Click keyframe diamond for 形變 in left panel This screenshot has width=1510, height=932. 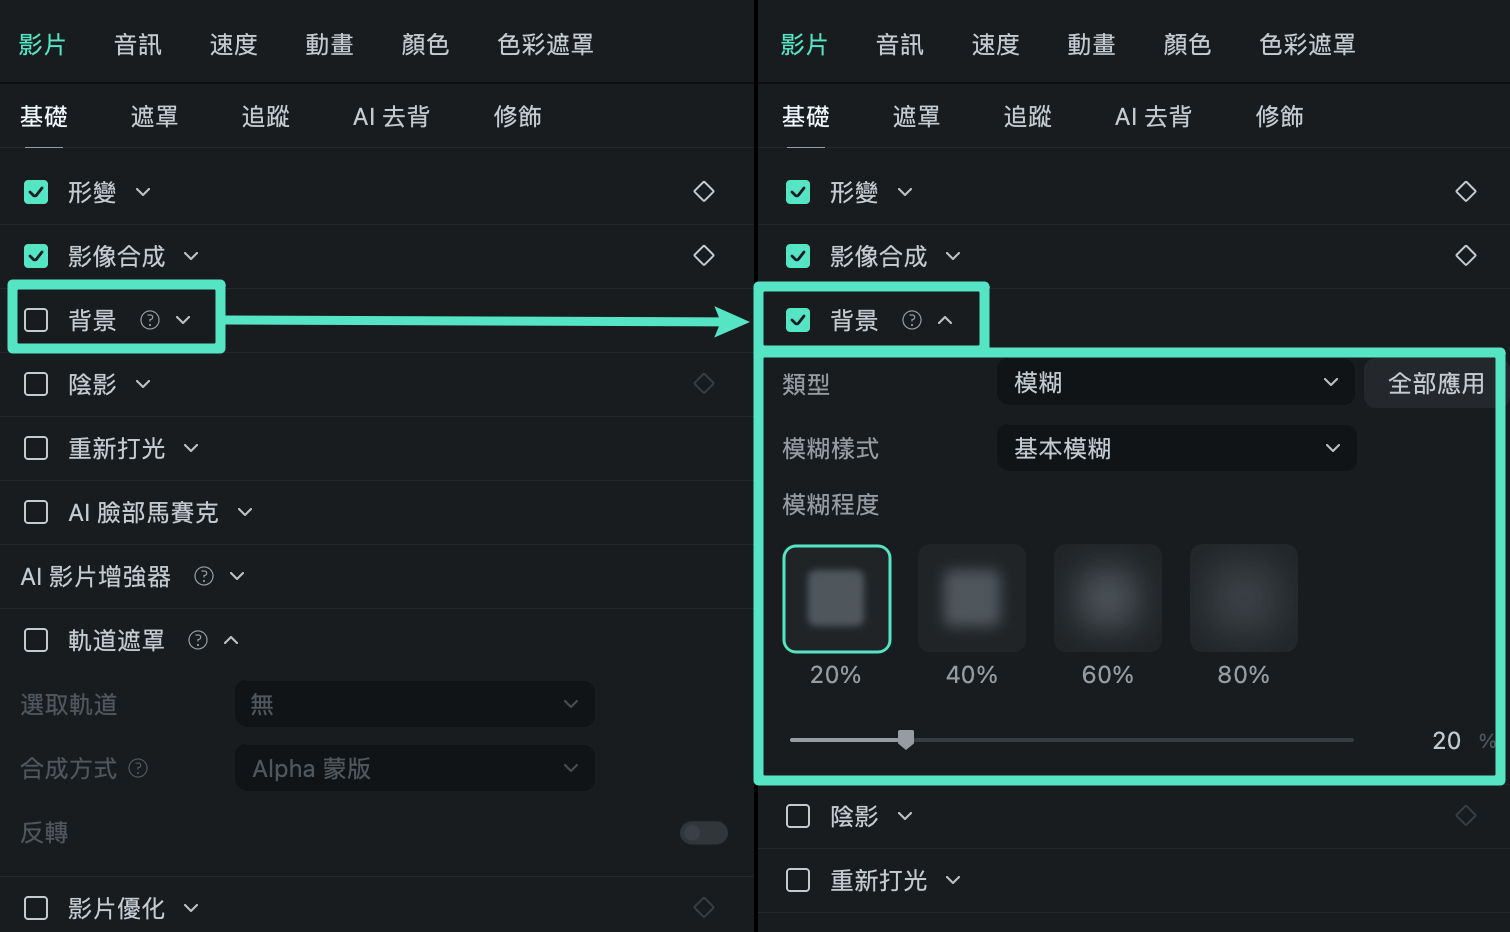pos(704,191)
